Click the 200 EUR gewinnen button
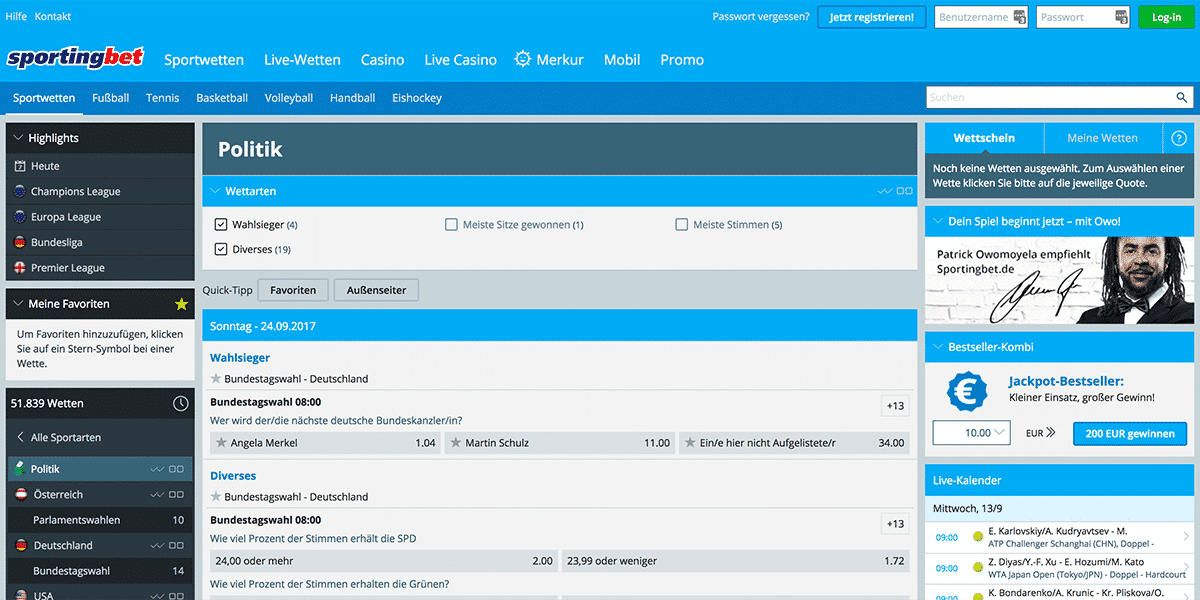The width and height of the screenshot is (1200, 600). point(1130,433)
